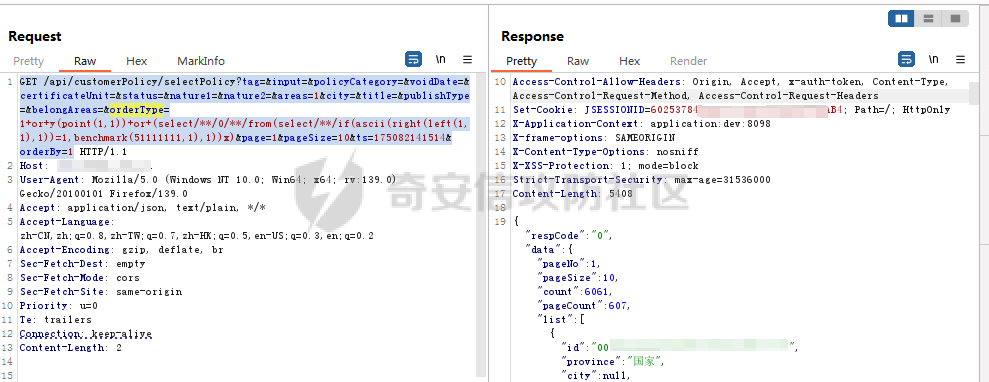Select the Request Raw tab
This screenshot has height=382, width=989.
tap(85, 61)
